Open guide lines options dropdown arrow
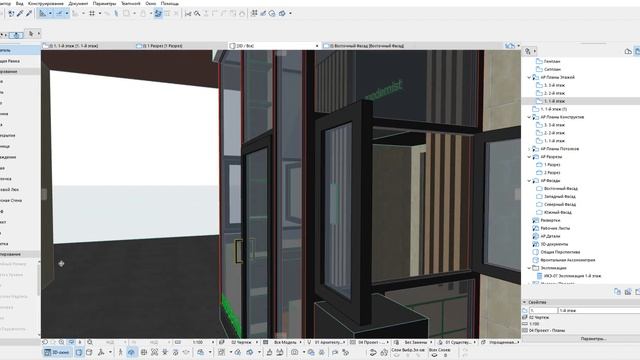The width and height of the screenshot is (640, 360). 50,13
